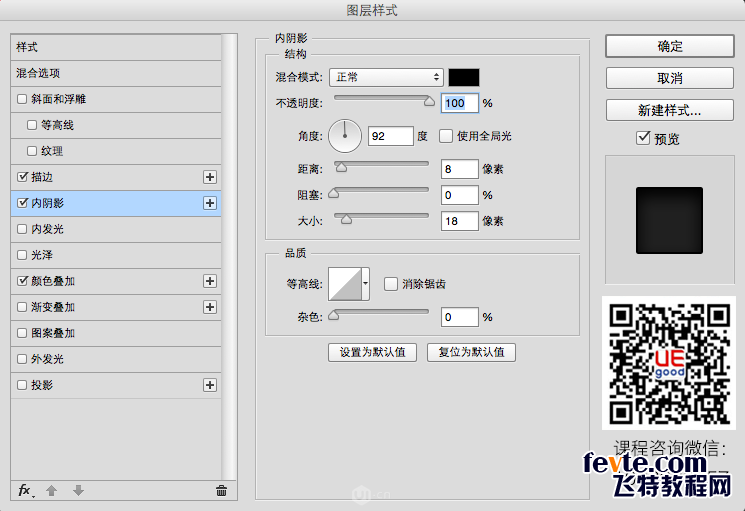Screen dimensions: 745x511
Task: Click the plus icon beside 渐变叠加
Action: [x=210, y=307]
